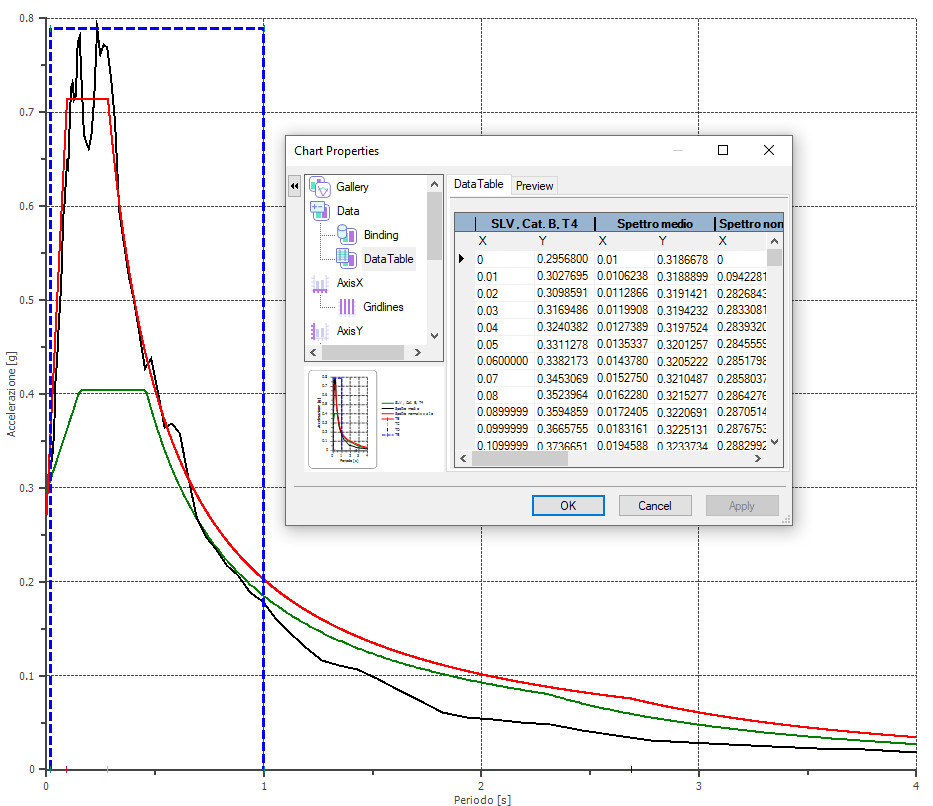Select the cell containing 0.2956800

pos(562,259)
